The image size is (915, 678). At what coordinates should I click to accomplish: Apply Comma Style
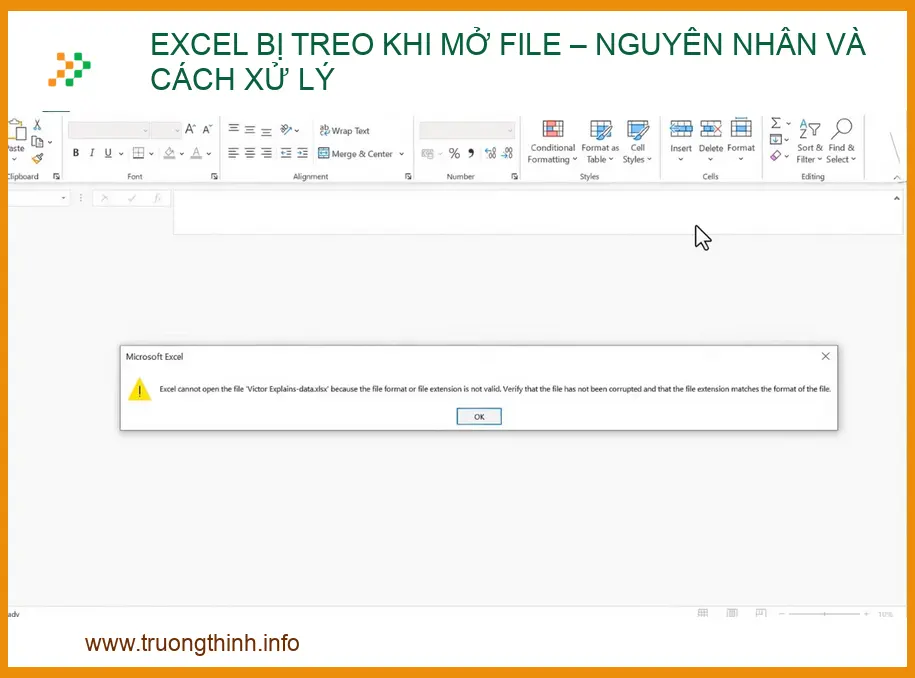click(x=471, y=153)
